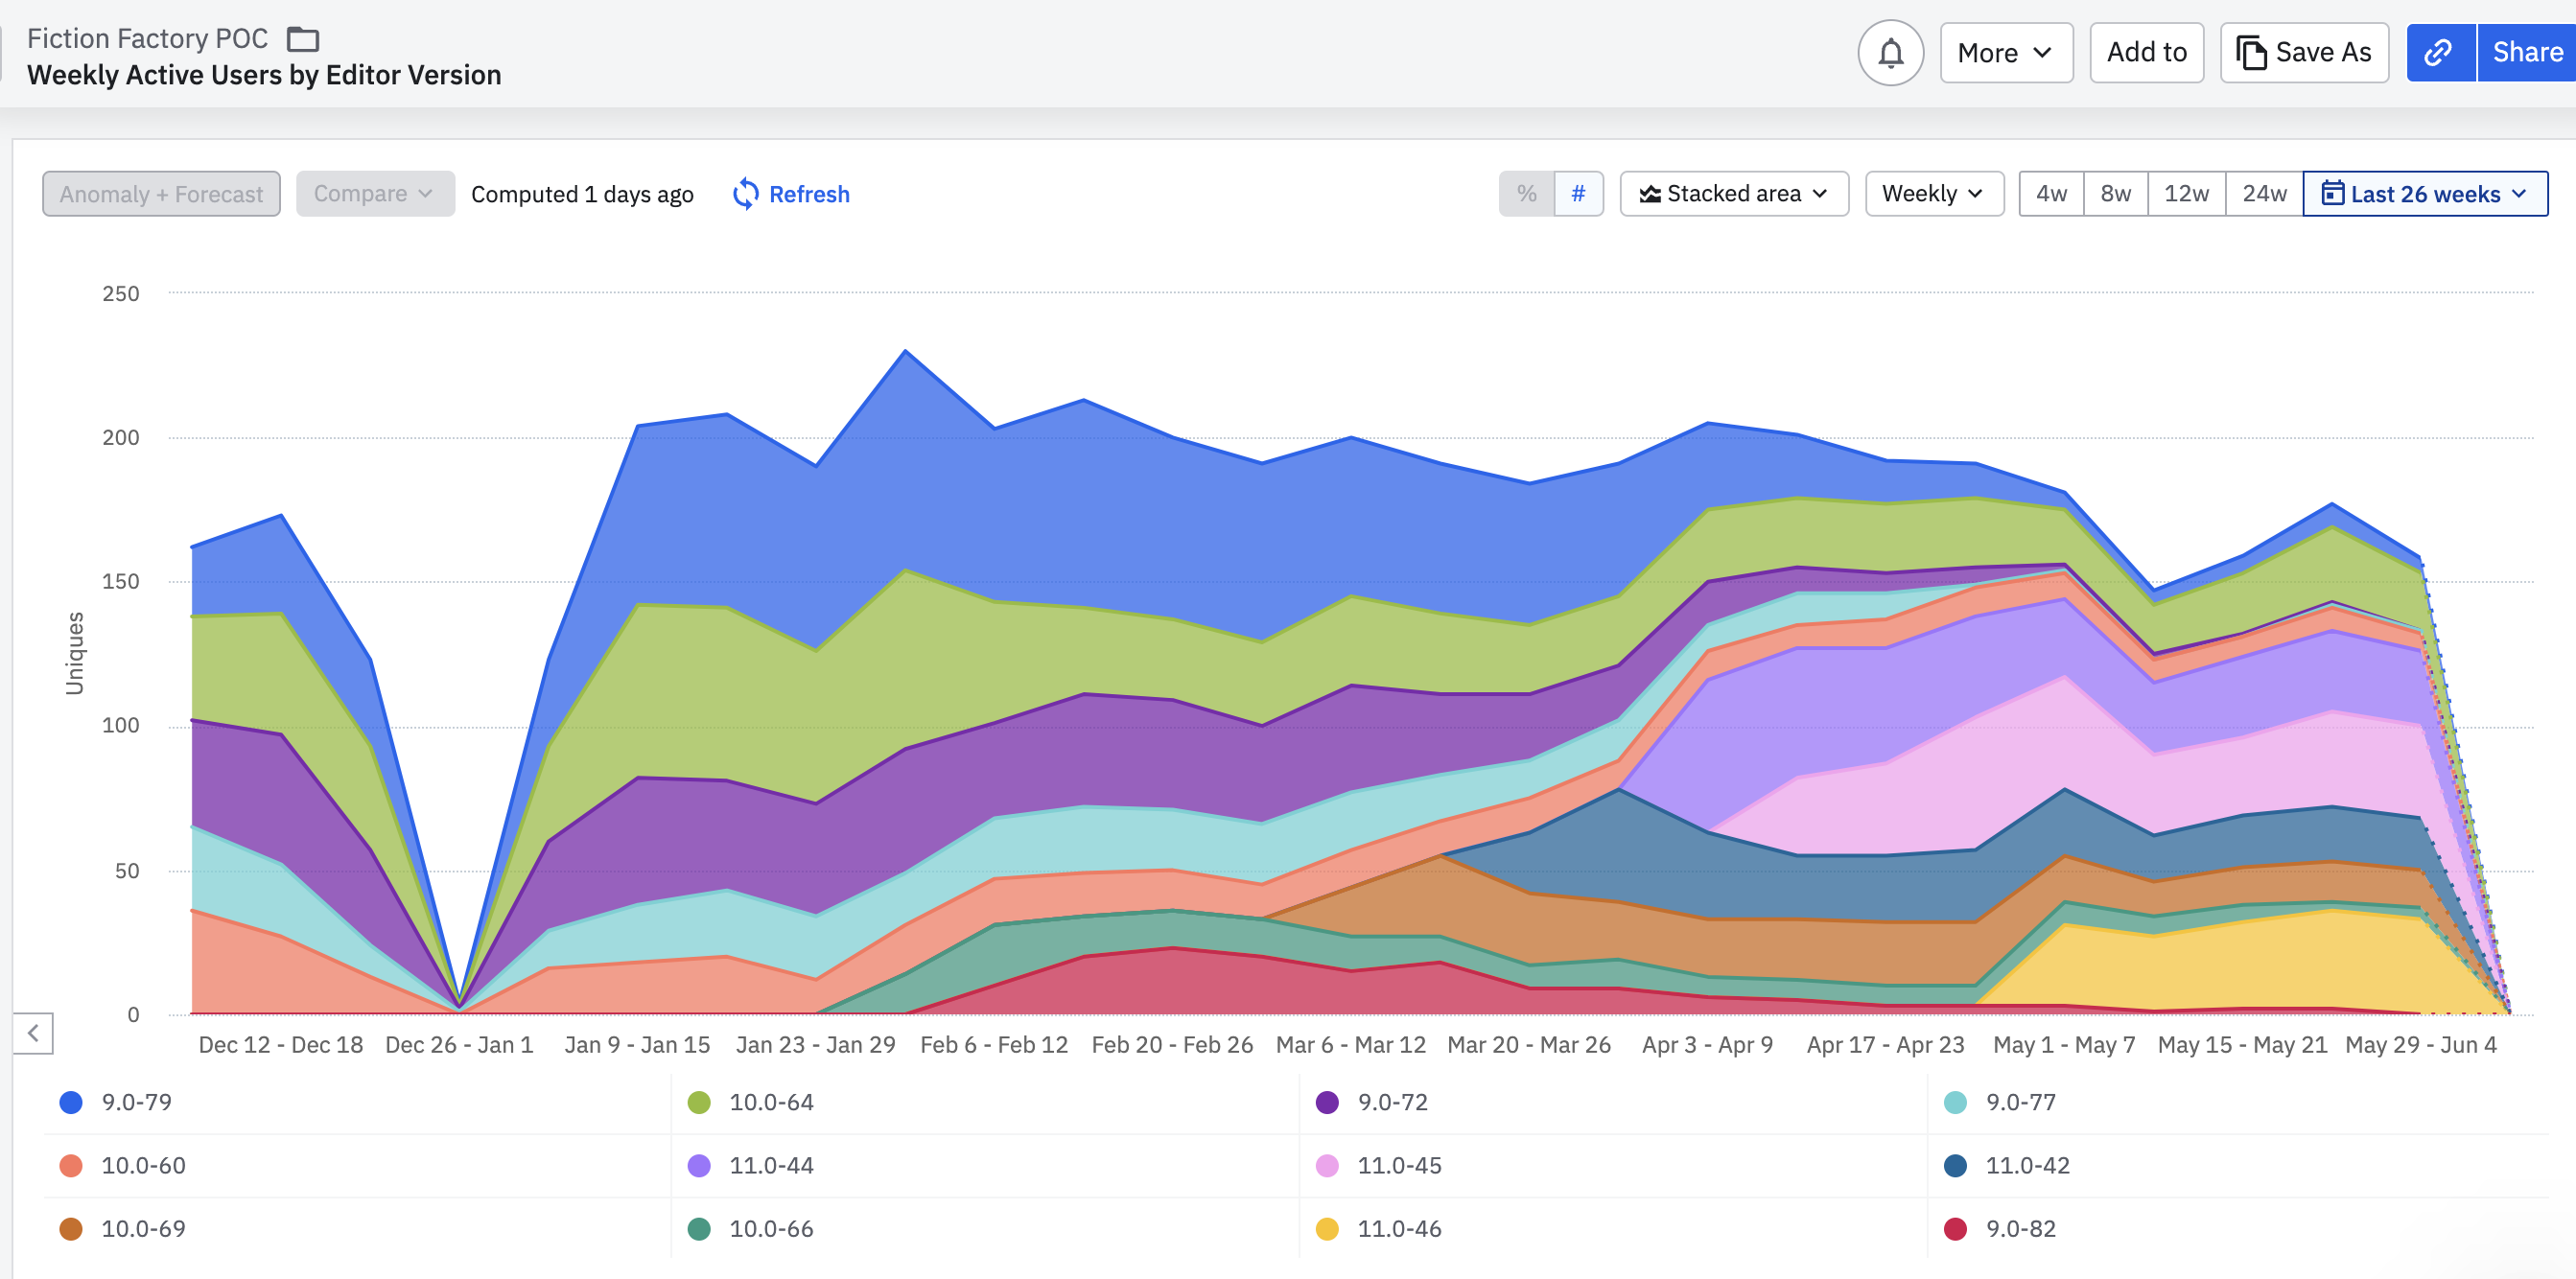Click the calendar icon in Last 26 weeks
This screenshot has width=2576, height=1279.
(2335, 194)
